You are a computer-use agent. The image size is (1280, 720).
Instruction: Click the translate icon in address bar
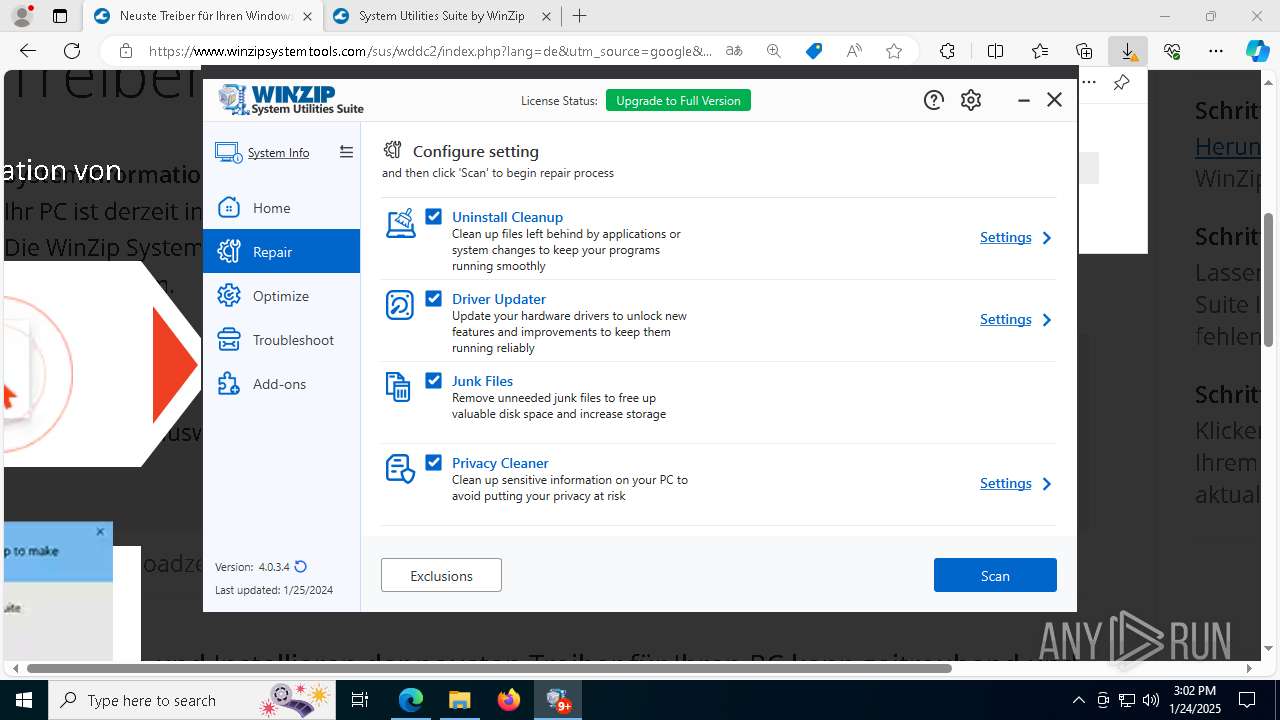tap(734, 51)
